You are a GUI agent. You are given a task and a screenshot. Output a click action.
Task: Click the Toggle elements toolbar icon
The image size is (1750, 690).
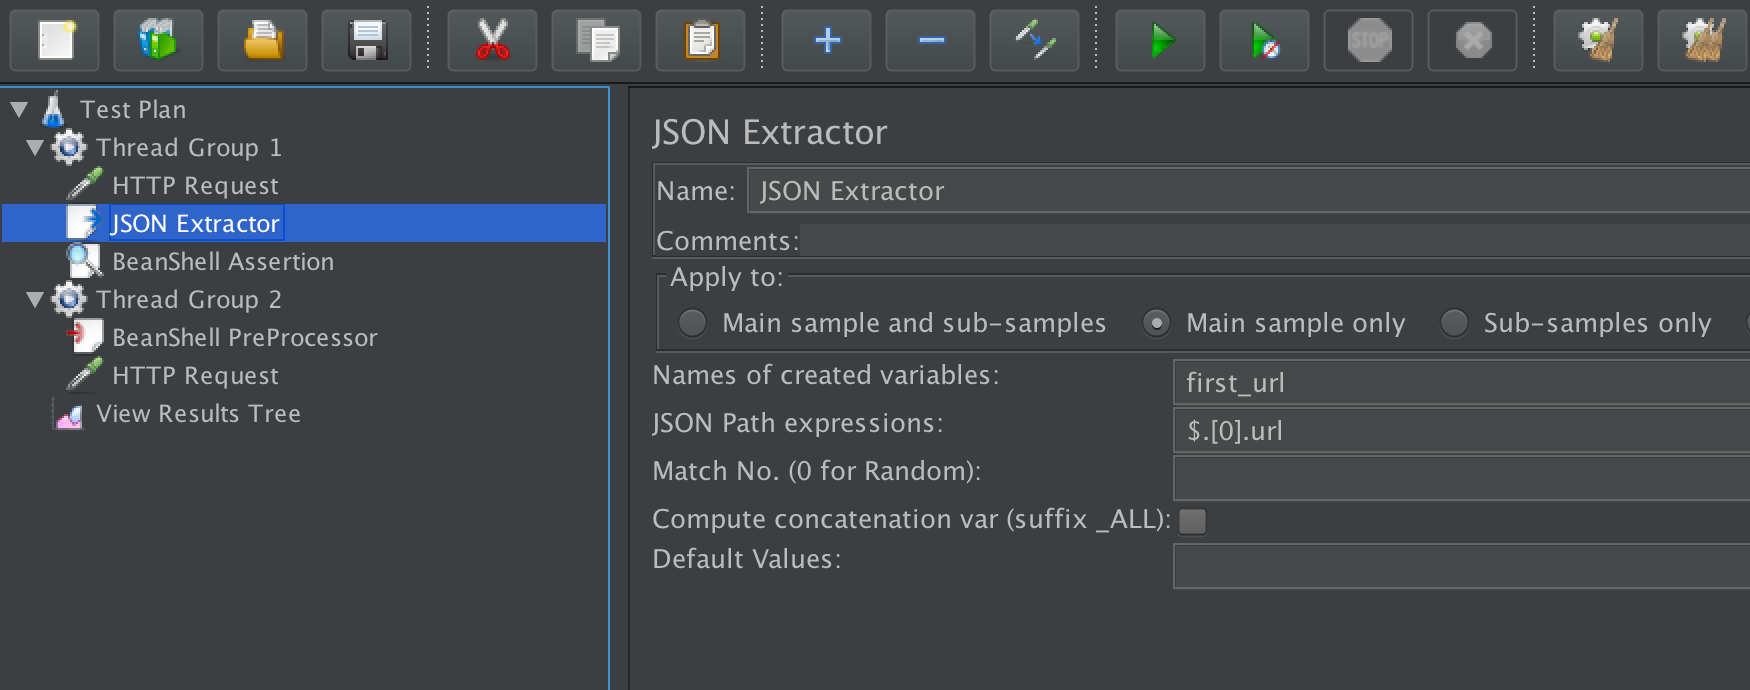1034,41
